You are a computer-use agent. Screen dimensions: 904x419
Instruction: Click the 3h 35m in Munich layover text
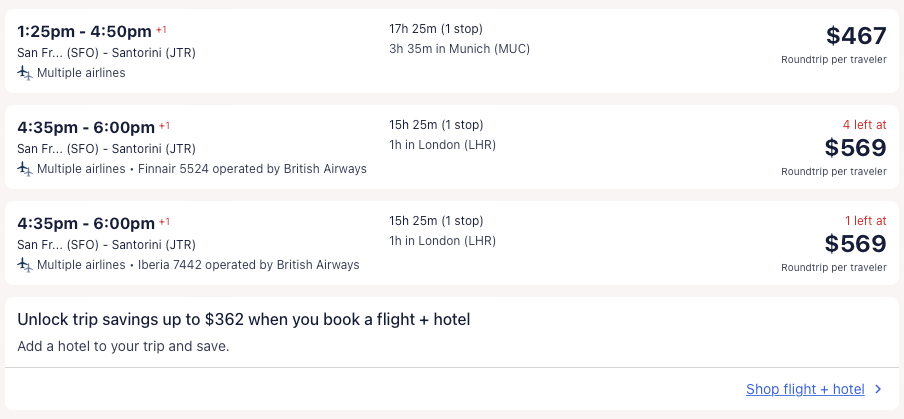pyautogui.click(x=459, y=49)
